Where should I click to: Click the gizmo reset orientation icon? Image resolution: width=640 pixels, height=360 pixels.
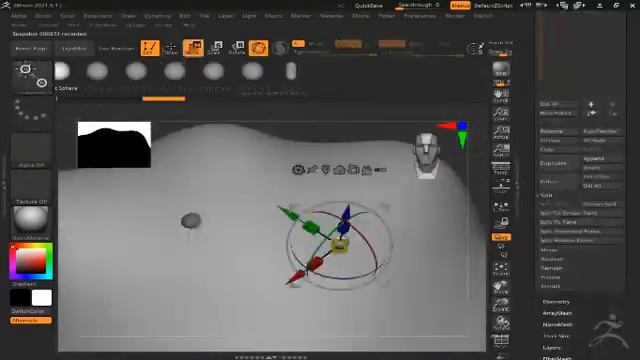(353, 169)
